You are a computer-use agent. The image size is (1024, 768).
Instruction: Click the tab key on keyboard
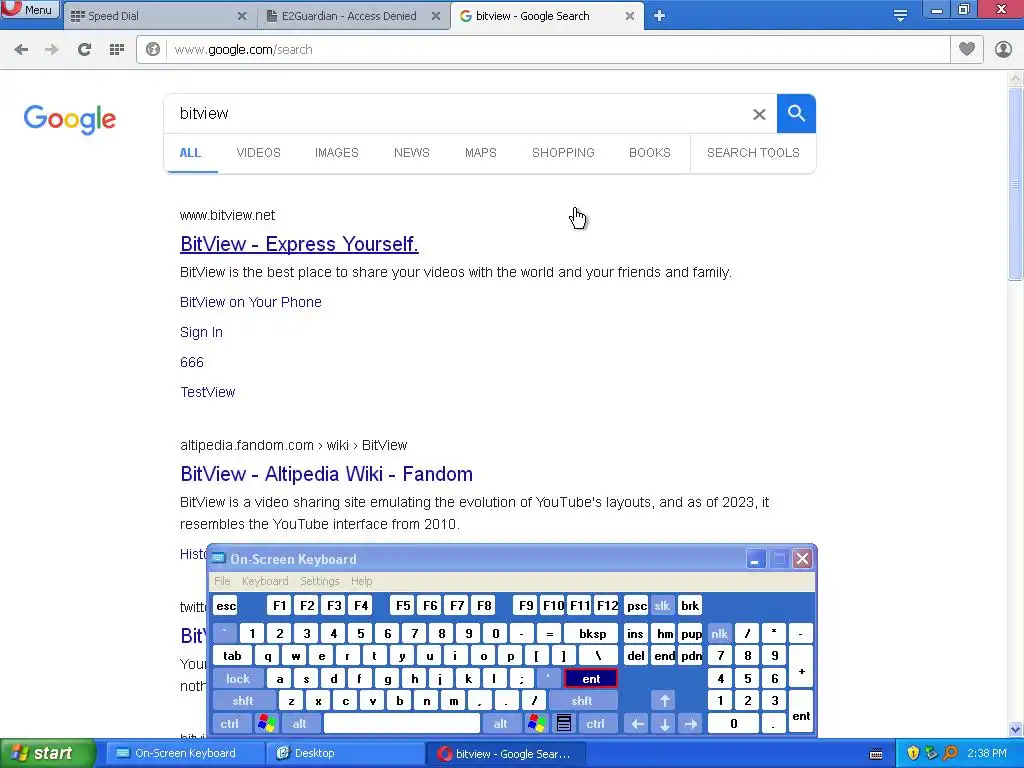coord(232,656)
